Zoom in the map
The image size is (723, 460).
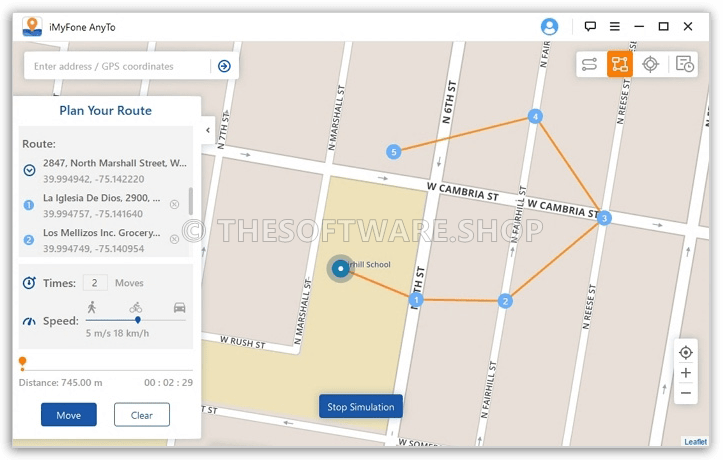pyautogui.click(x=686, y=372)
